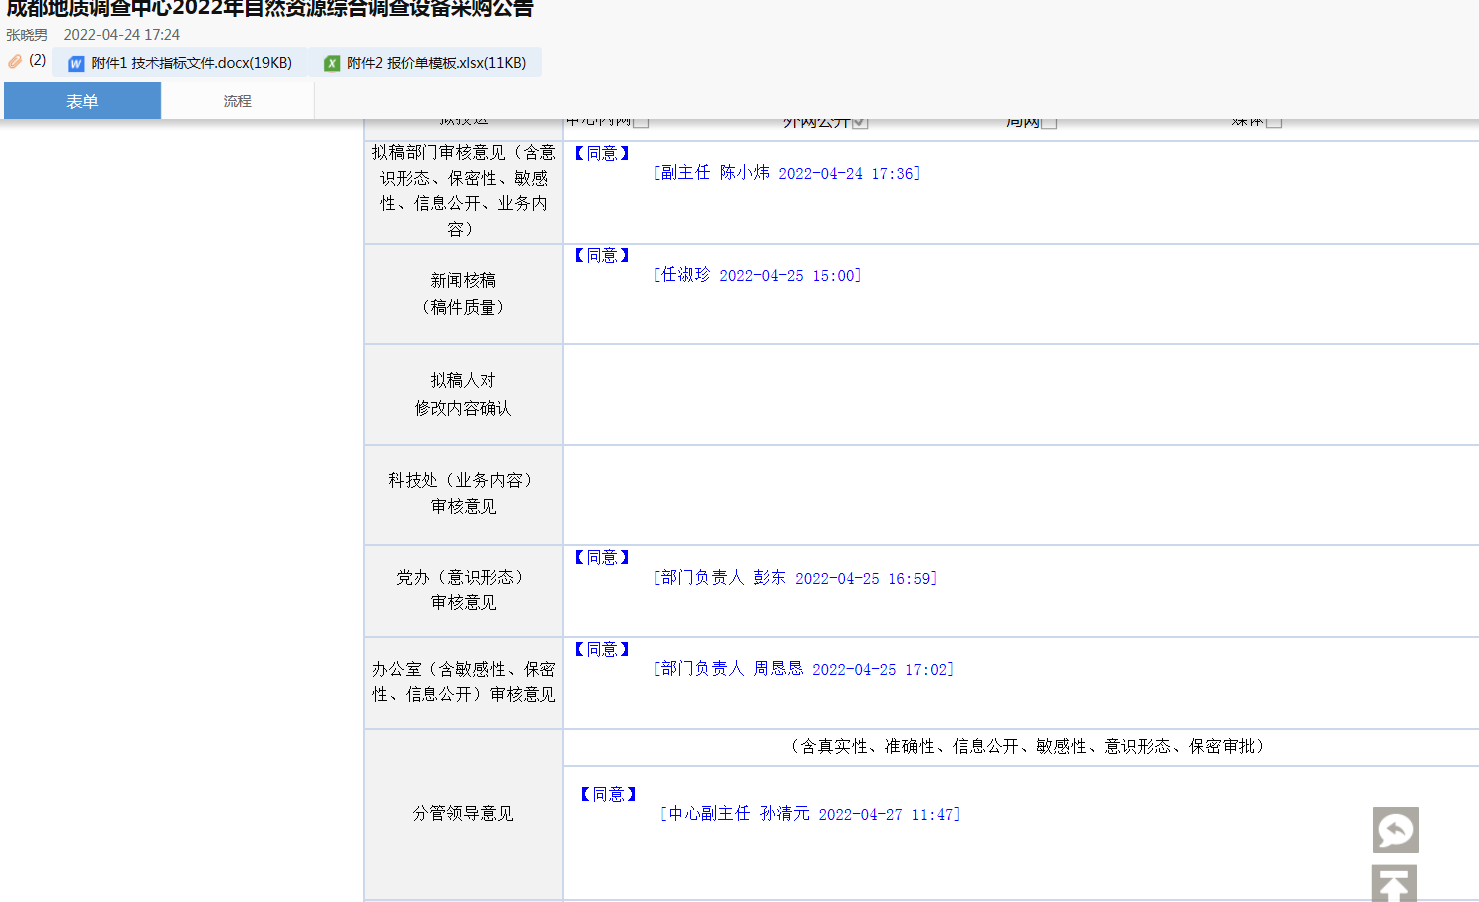Viewport: 1479px width, 902px height.
Task: Click the empty 科技处 审核意见 field
Action: pyautogui.click(x=1020, y=495)
